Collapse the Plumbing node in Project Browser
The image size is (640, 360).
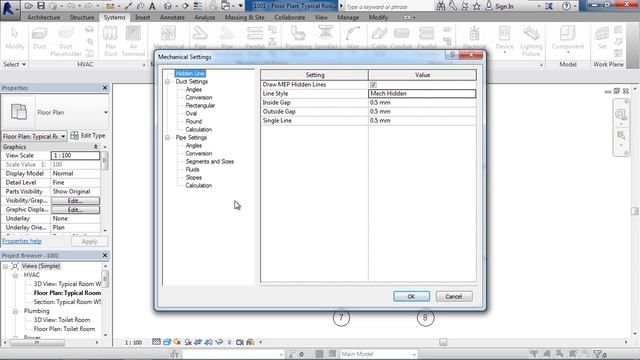point(15,311)
